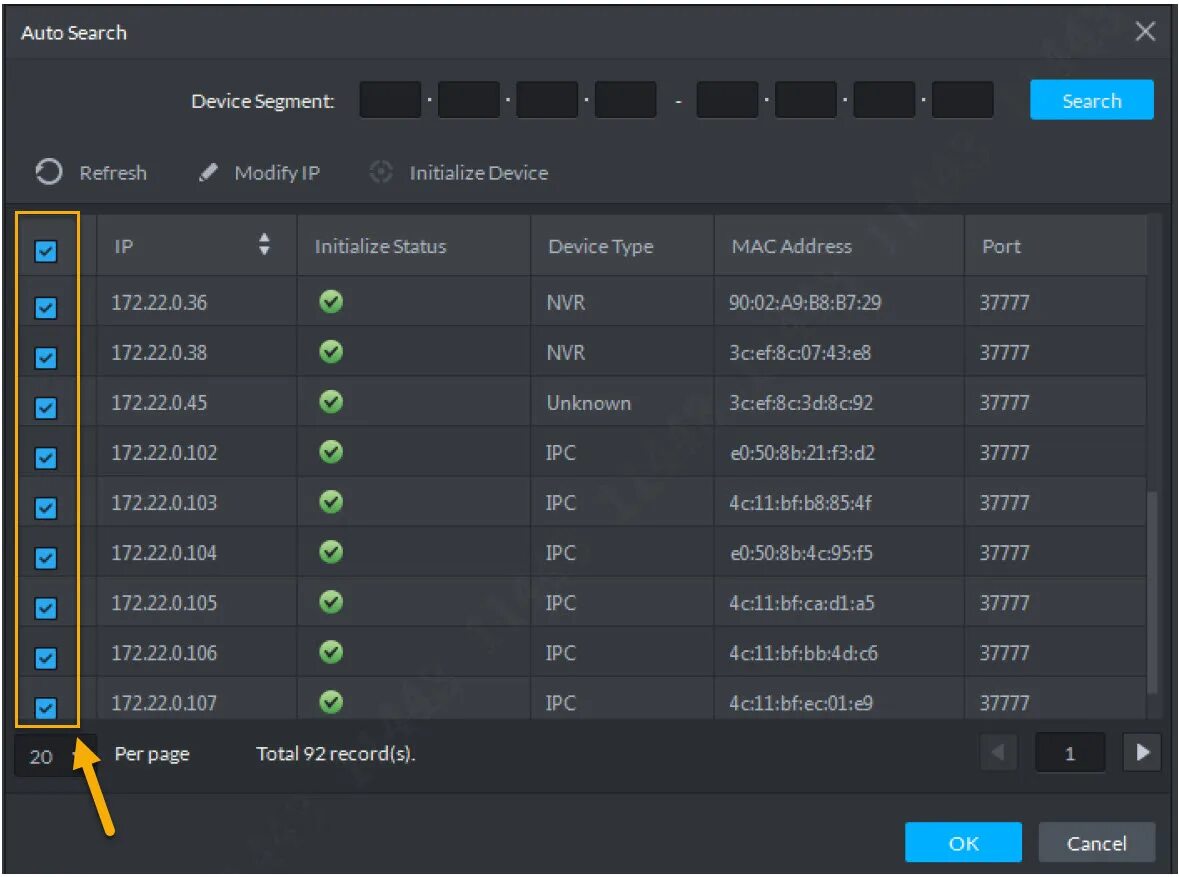Click the device list vertical scrollbar
The image size is (1179, 877).
coord(1151,592)
